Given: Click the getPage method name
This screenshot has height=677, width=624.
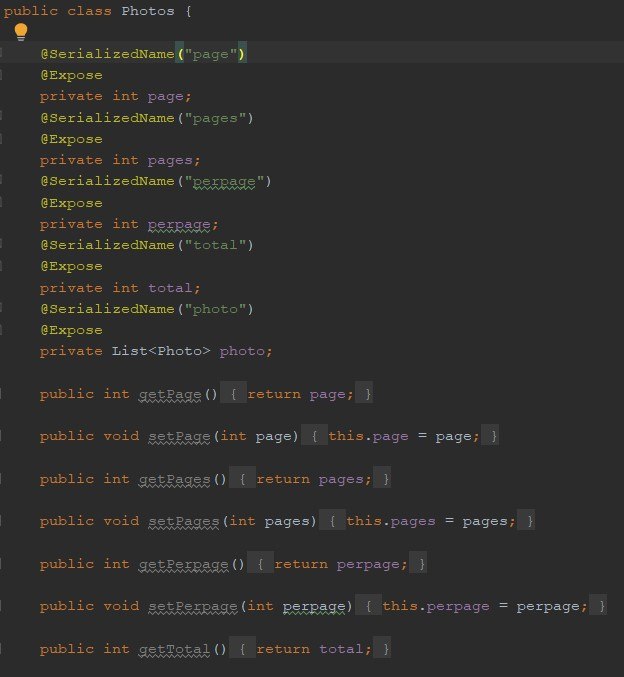Looking at the screenshot, I should point(170,394).
